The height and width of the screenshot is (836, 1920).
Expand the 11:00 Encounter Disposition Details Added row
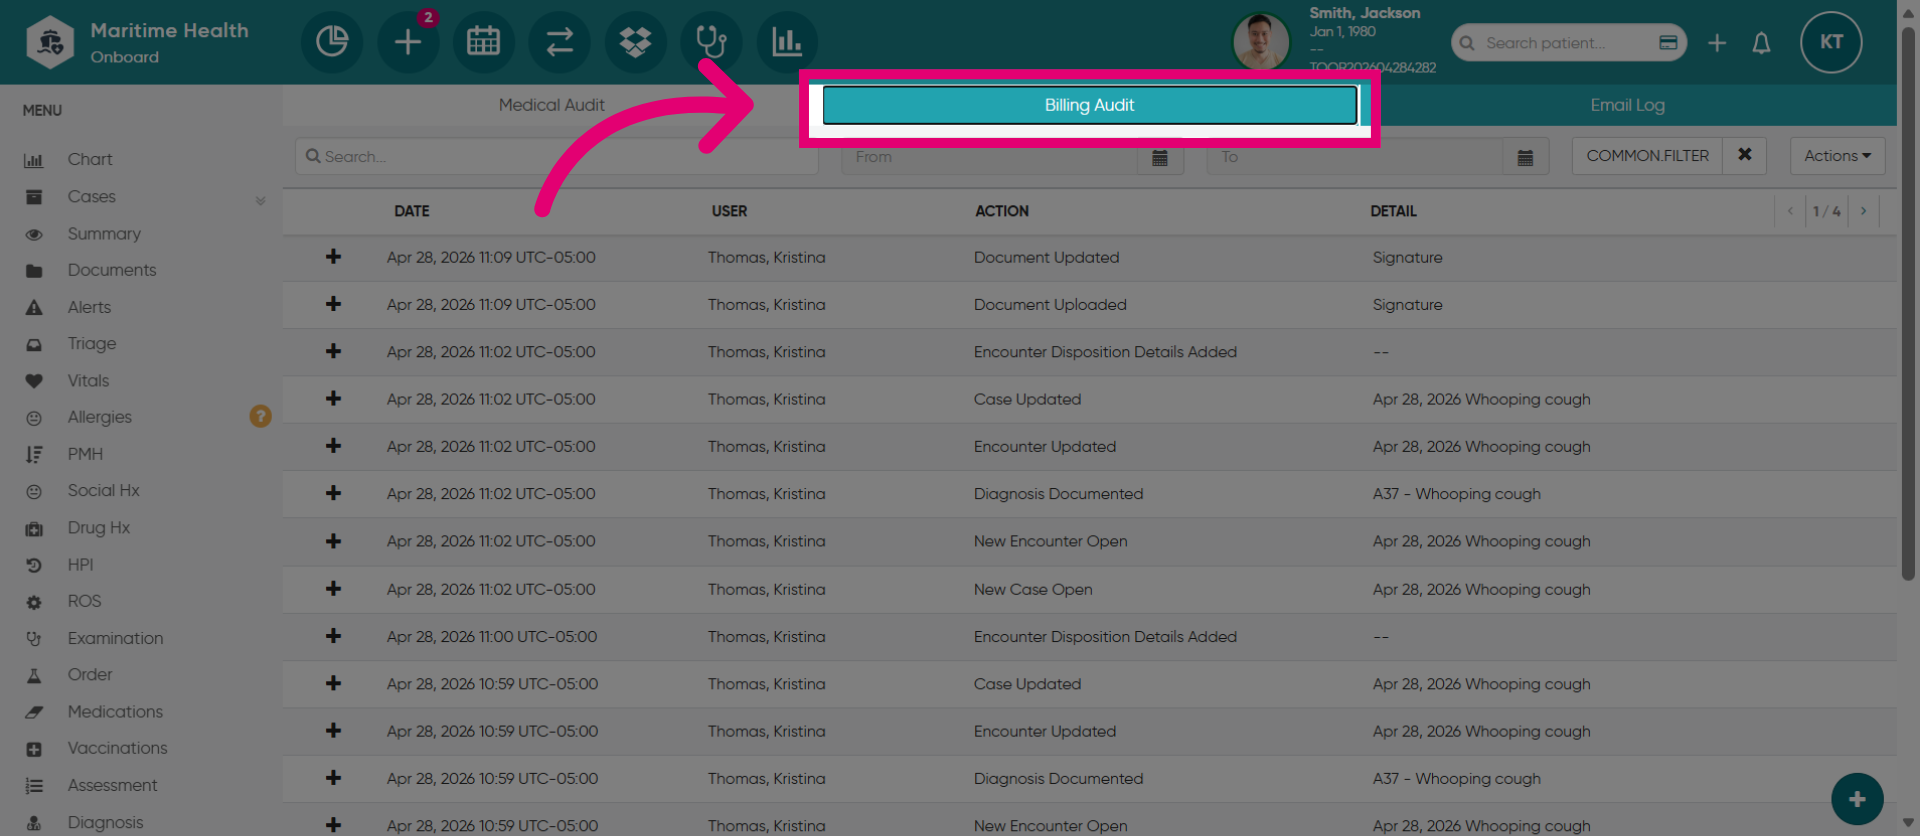[333, 636]
